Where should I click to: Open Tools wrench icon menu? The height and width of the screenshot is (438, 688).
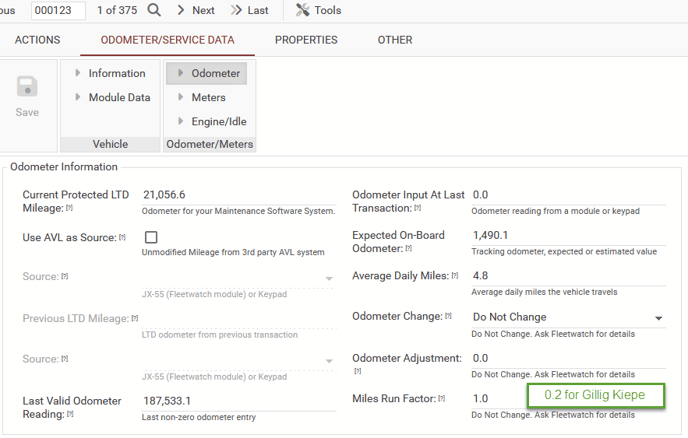pyautogui.click(x=302, y=10)
